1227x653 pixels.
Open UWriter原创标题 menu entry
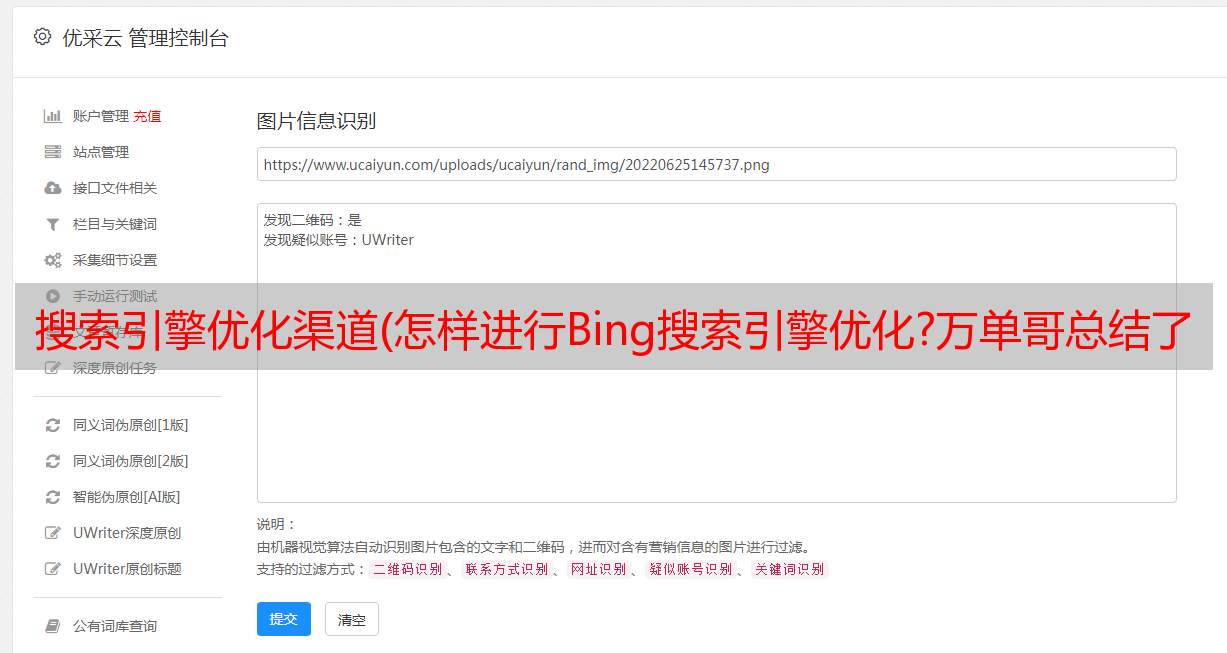127,569
